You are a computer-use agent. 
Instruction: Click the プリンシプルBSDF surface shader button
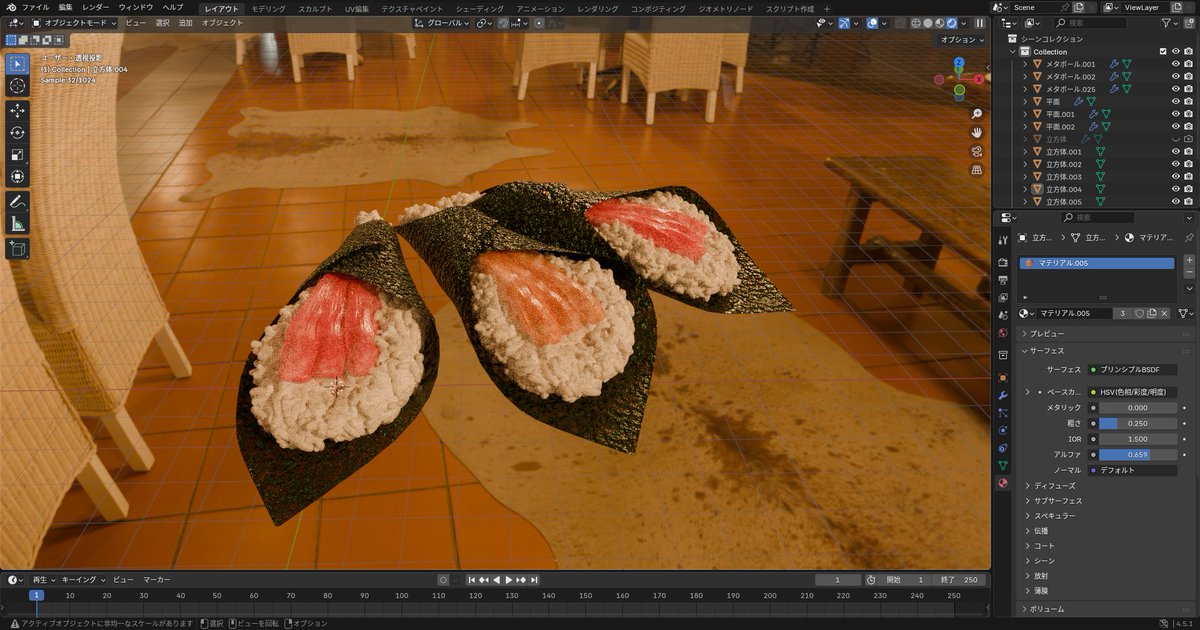click(1133, 370)
